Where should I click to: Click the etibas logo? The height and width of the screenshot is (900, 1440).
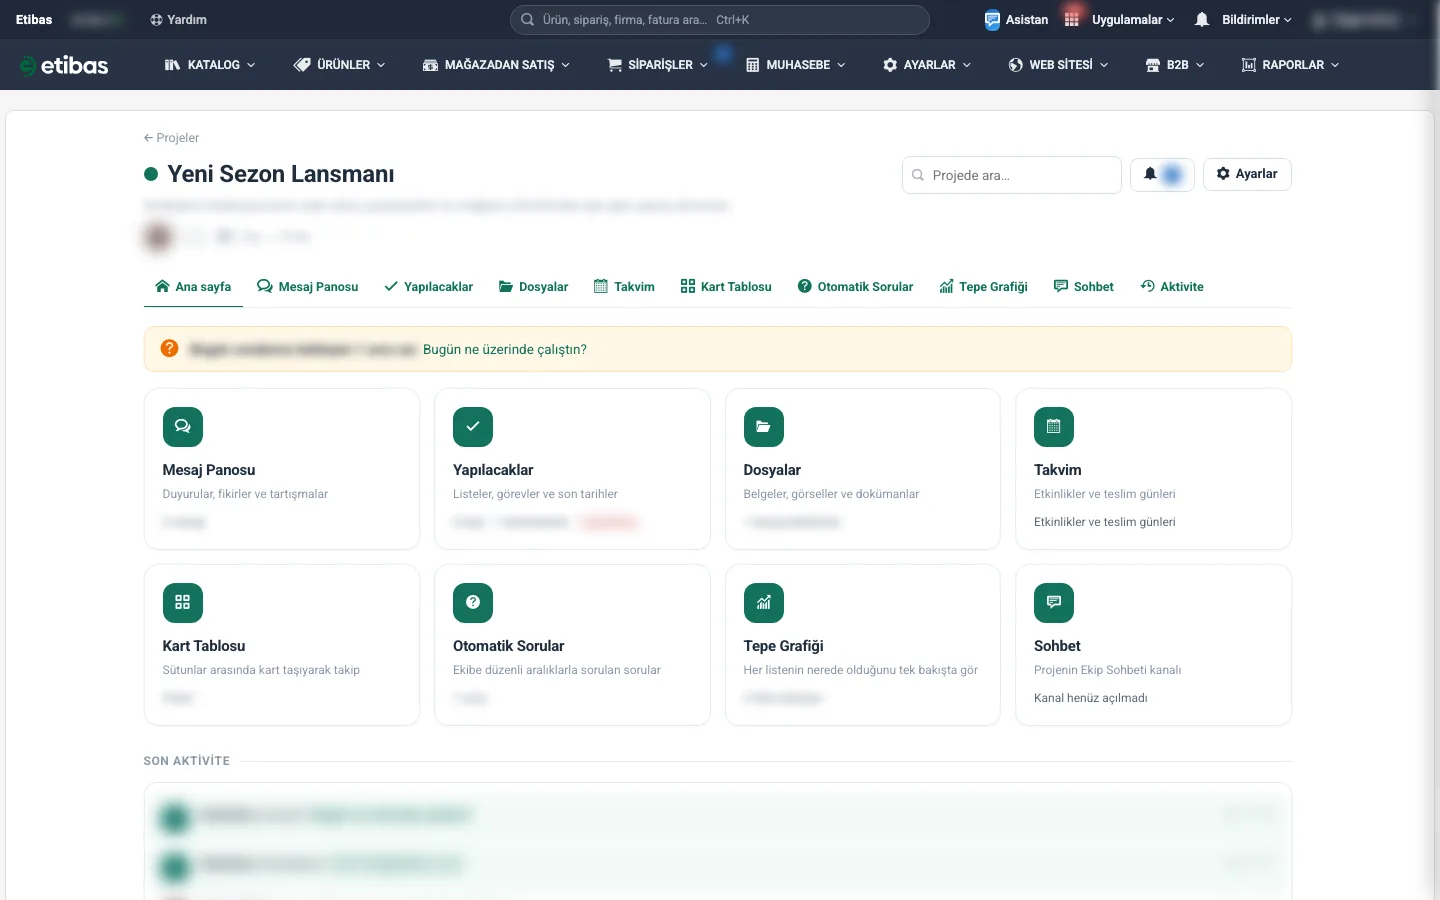64,65
